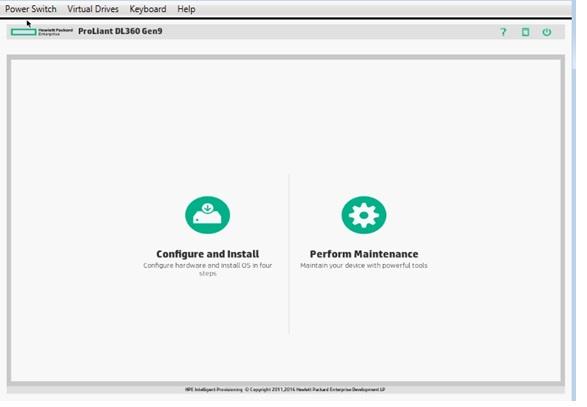Click 'Configure hardware and install OS' description
Screen dimensions: 587x407
tap(208, 269)
